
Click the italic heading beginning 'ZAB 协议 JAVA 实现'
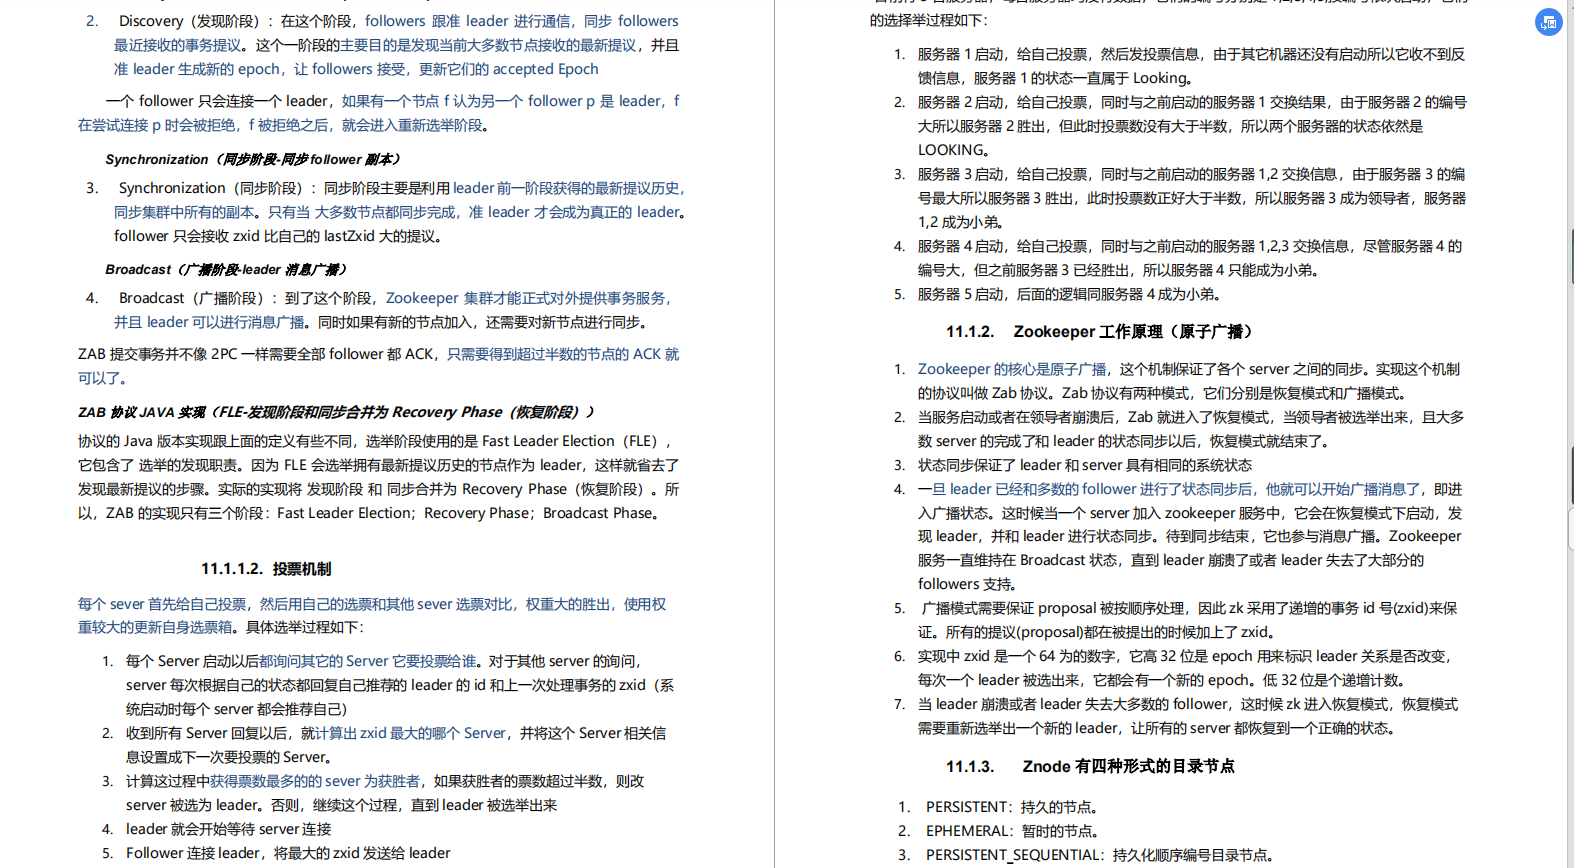coord(337,412)
